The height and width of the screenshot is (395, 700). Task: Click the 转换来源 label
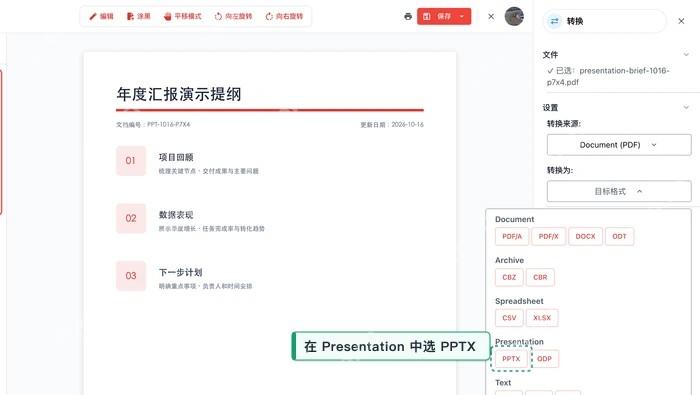pyautogui.click(x=564, y=124)
